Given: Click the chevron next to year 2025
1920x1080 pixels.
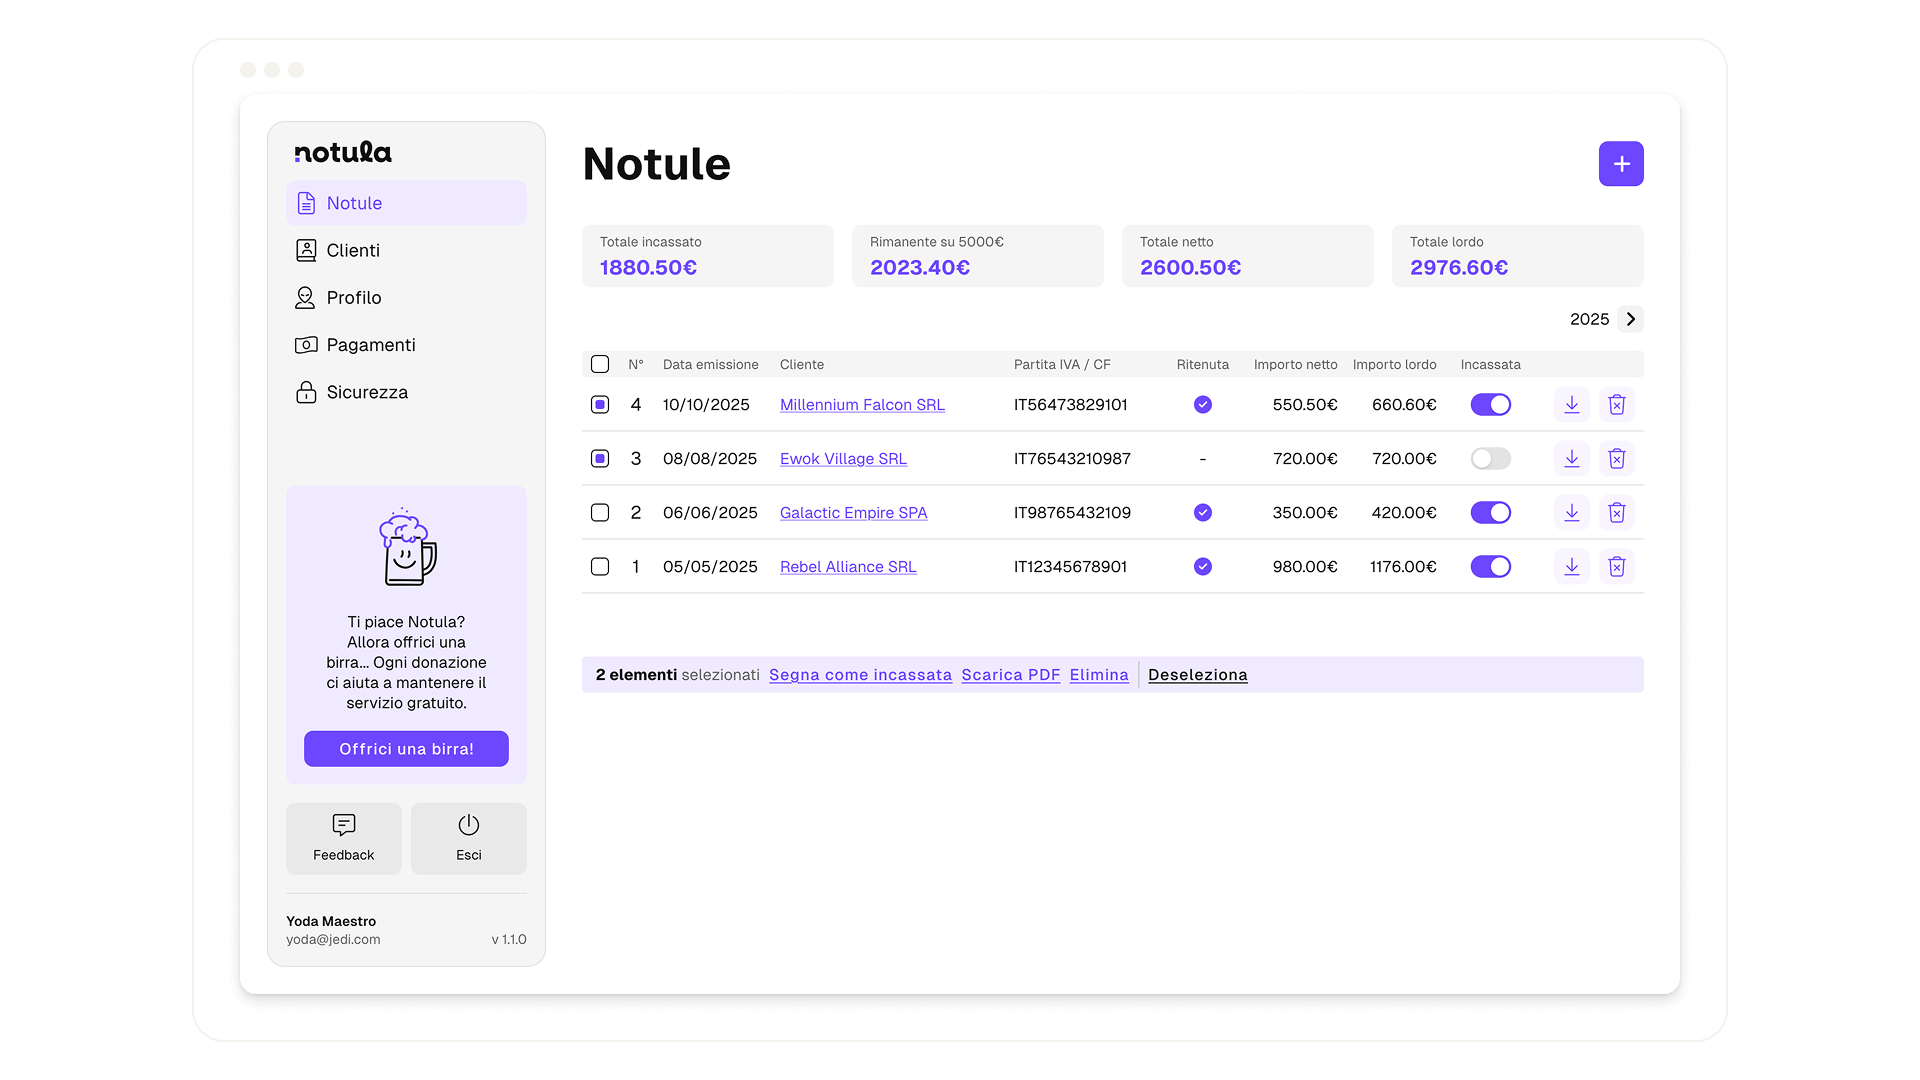Looking at the screenshot, I should click(x=1630, y=319).
